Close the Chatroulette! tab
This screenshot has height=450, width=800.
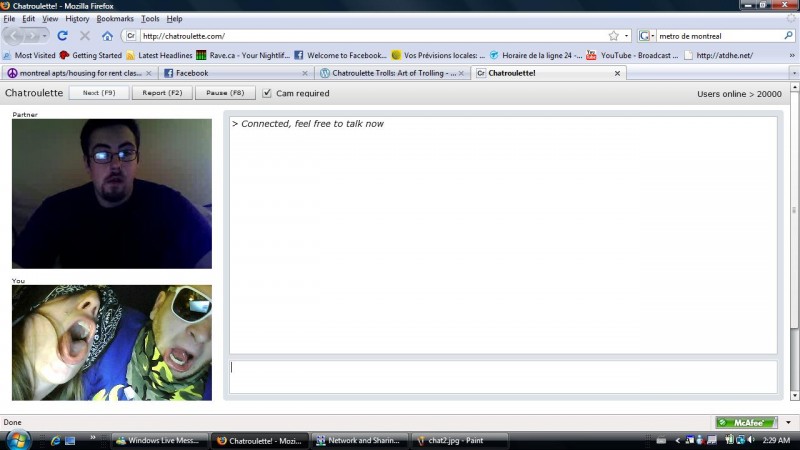(x=617, y=73)
